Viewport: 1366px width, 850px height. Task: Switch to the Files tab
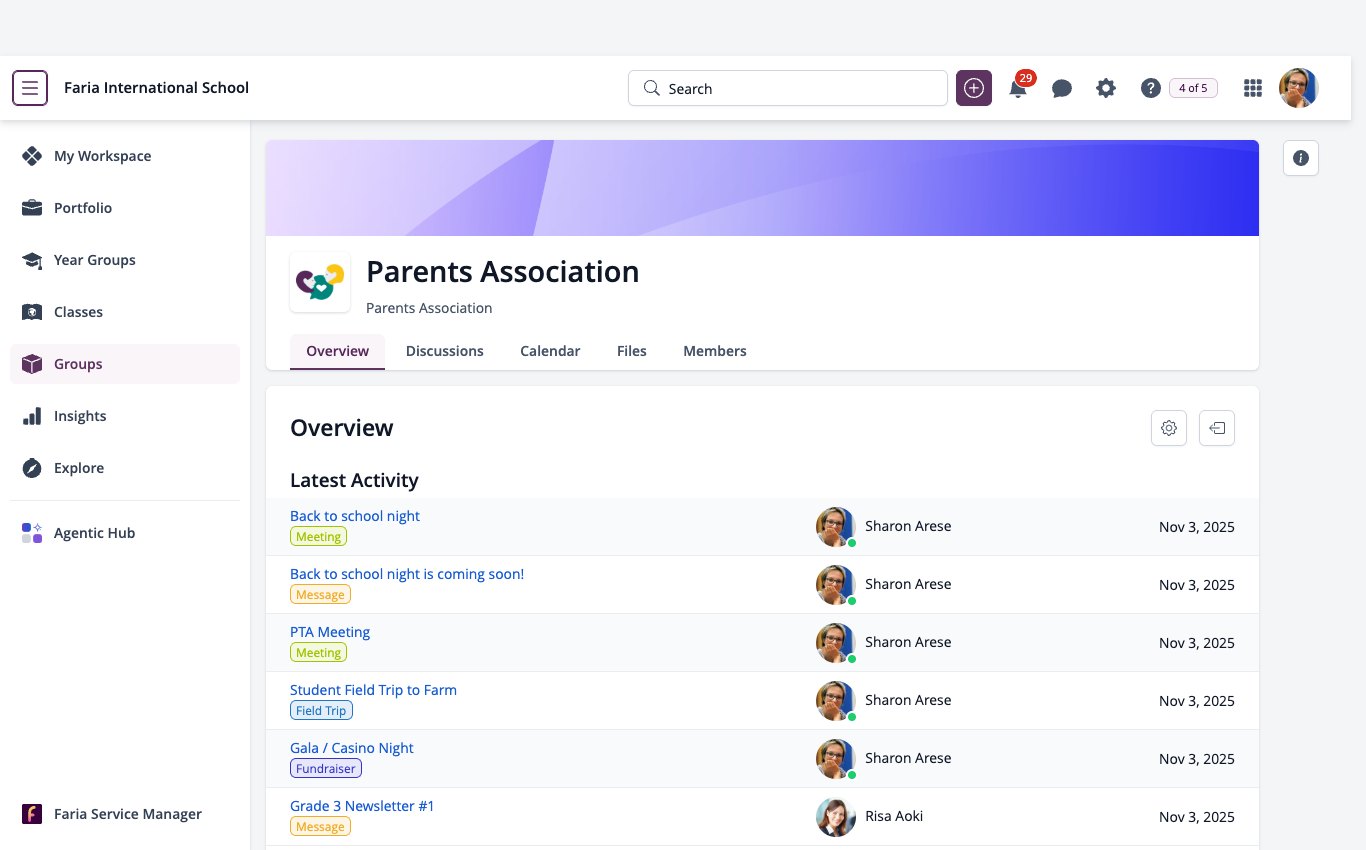632,351
